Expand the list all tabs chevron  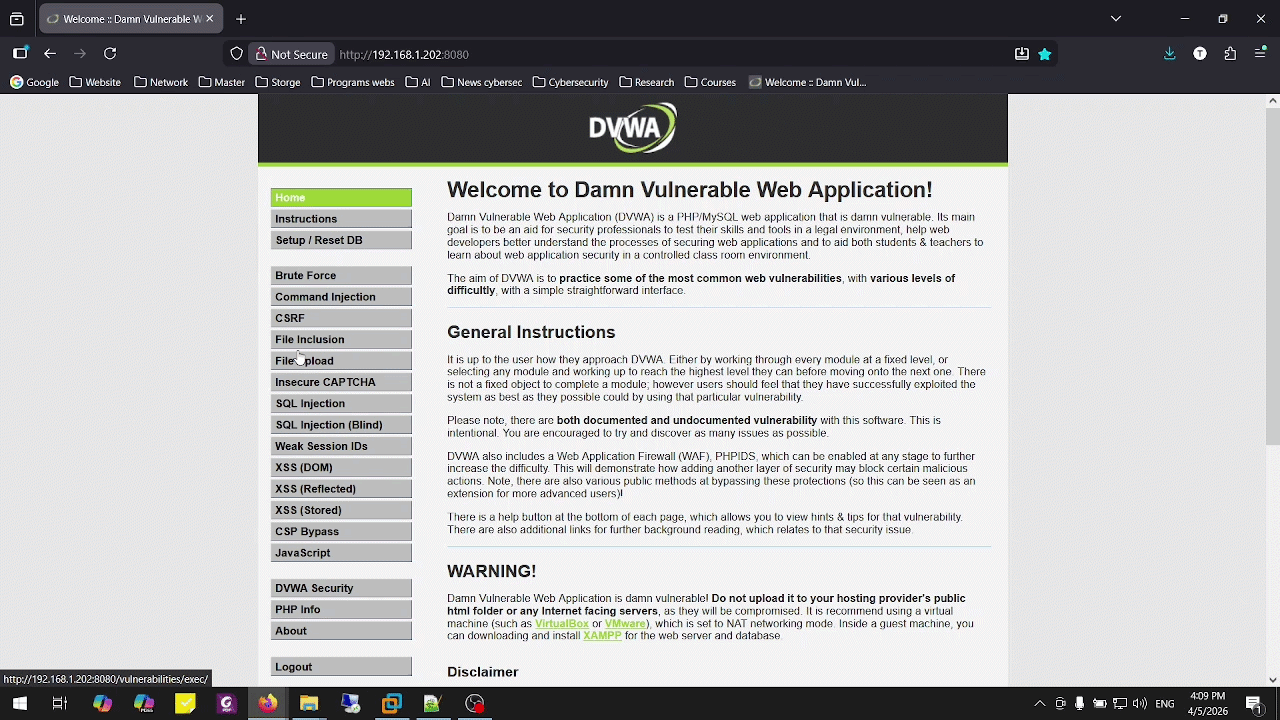coord(1116,19)
